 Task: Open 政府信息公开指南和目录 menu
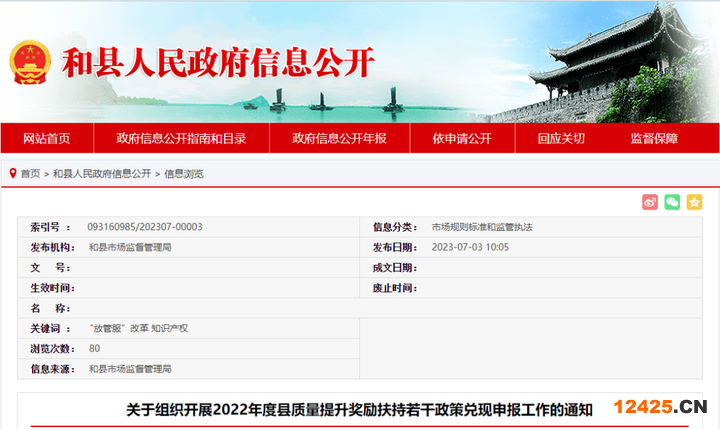tap(181, 138)
